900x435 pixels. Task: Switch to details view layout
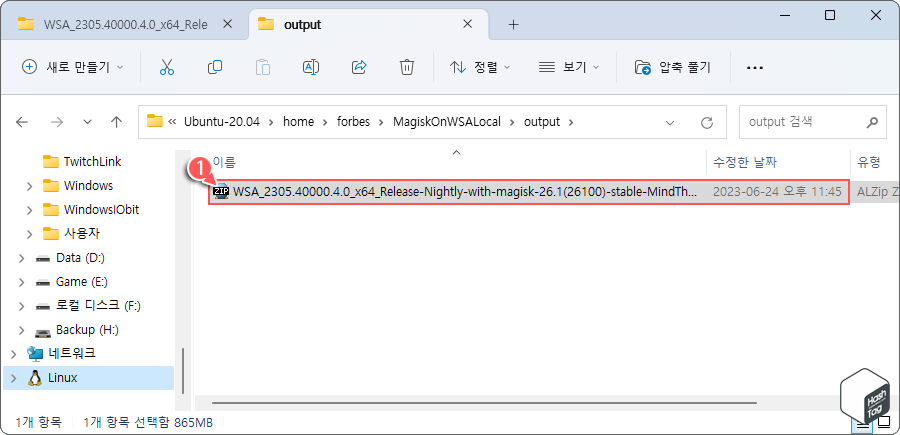point(862,424)
